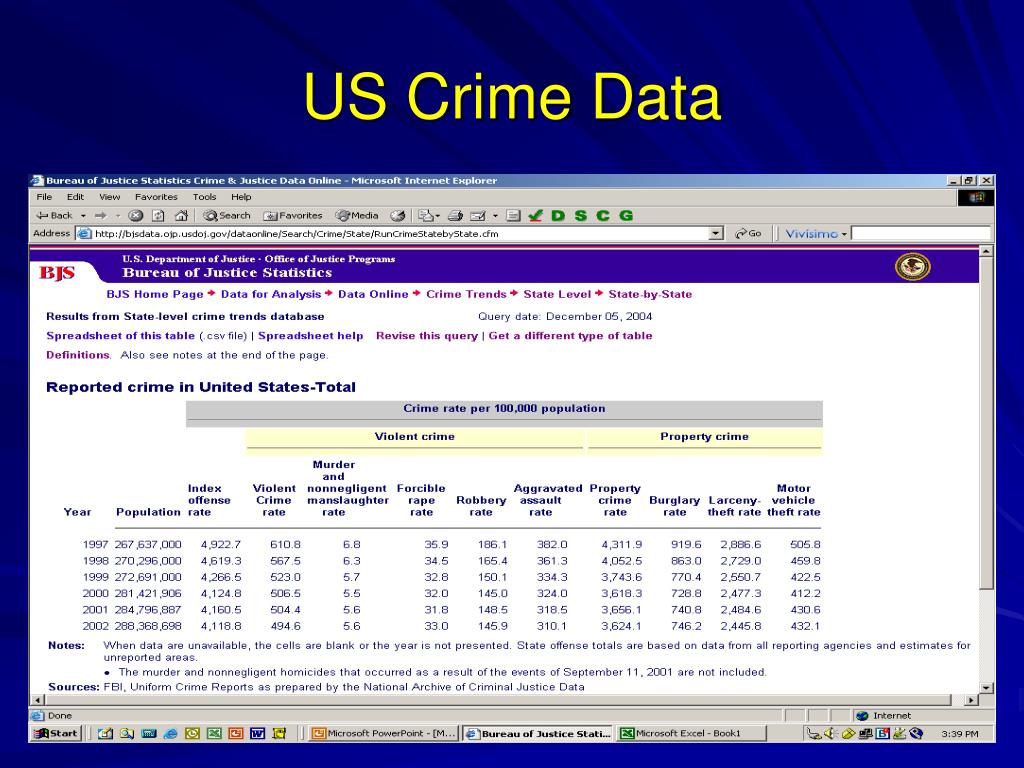Click the Bureau of Justice Stati... taskbar button
This screenshot has height=768, width=1024.
pyautogui.click(x=538, y=733)
